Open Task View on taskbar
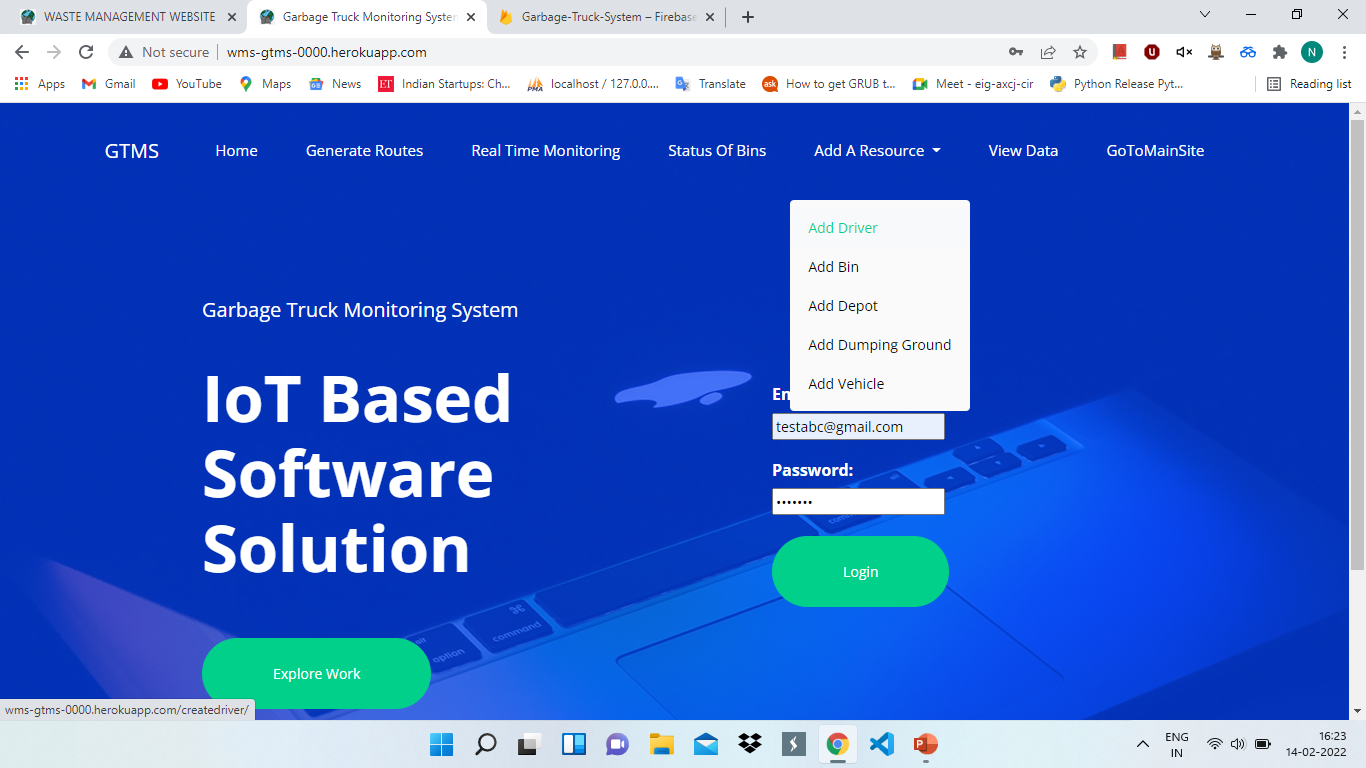Screen dimensions: 1366x768 coord(529,744)
